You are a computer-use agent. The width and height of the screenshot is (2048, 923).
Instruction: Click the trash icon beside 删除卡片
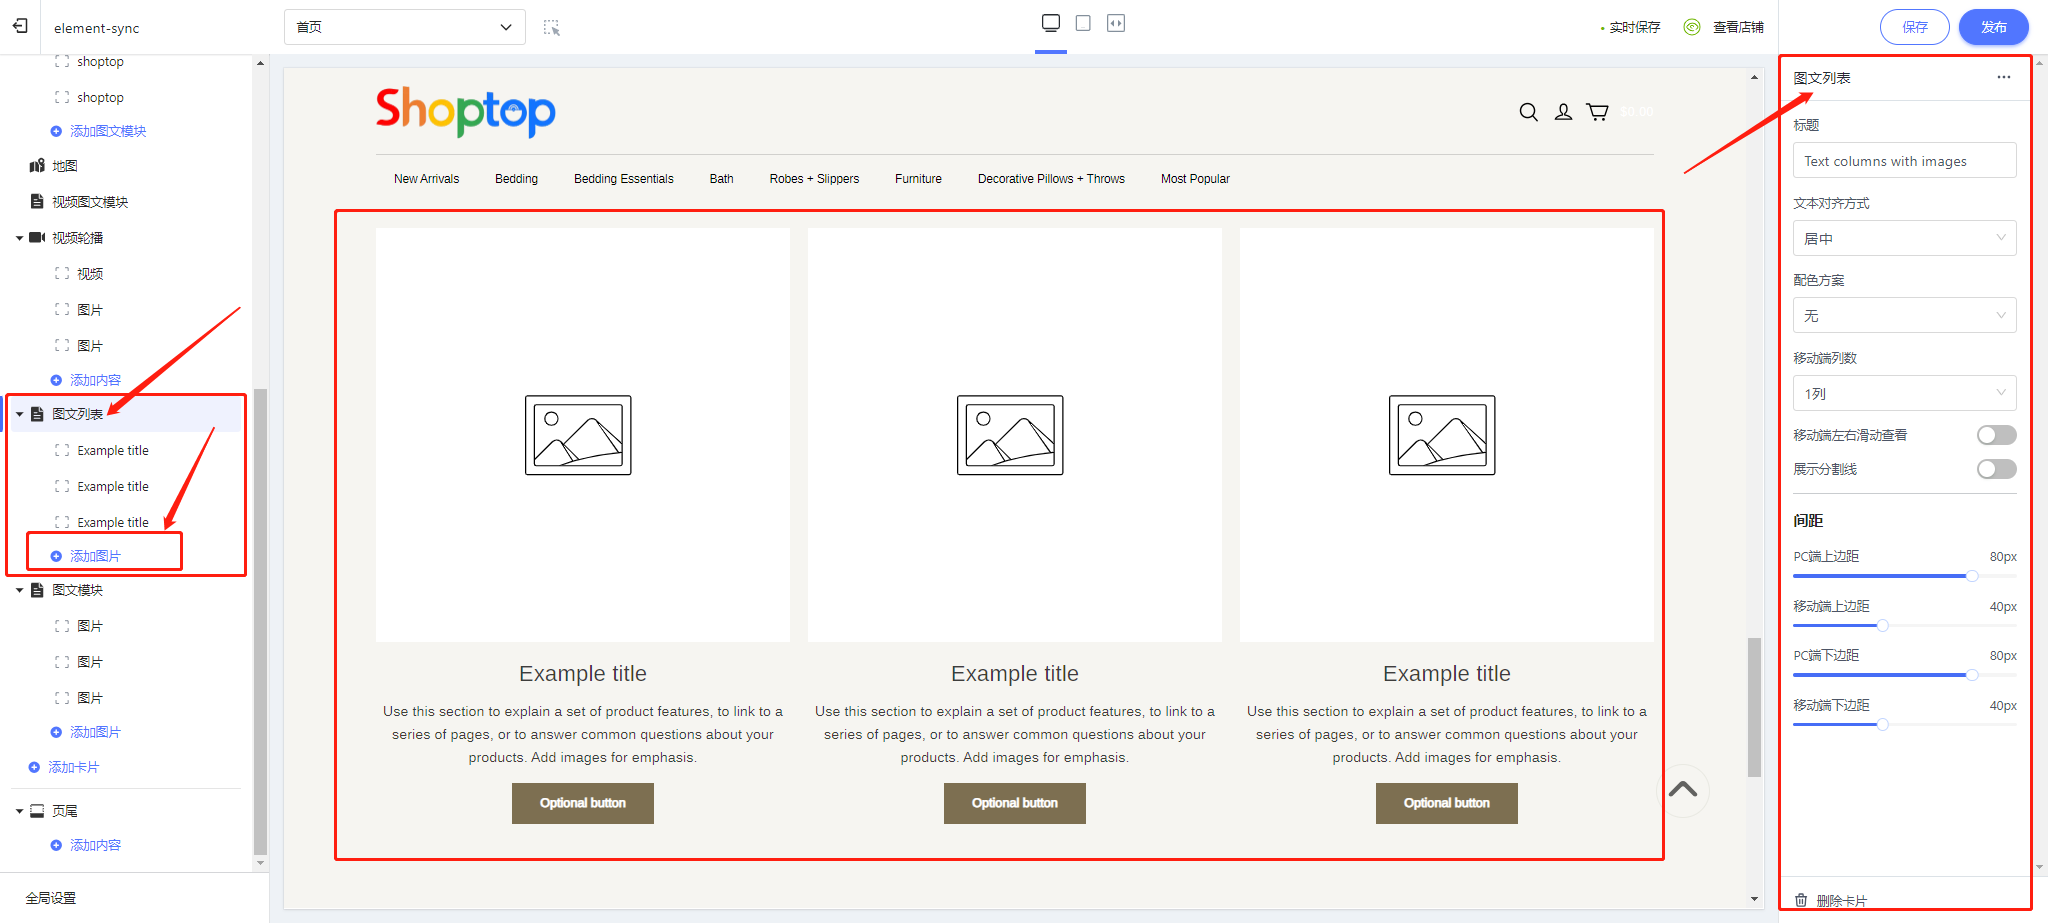tap(1801, 900)
